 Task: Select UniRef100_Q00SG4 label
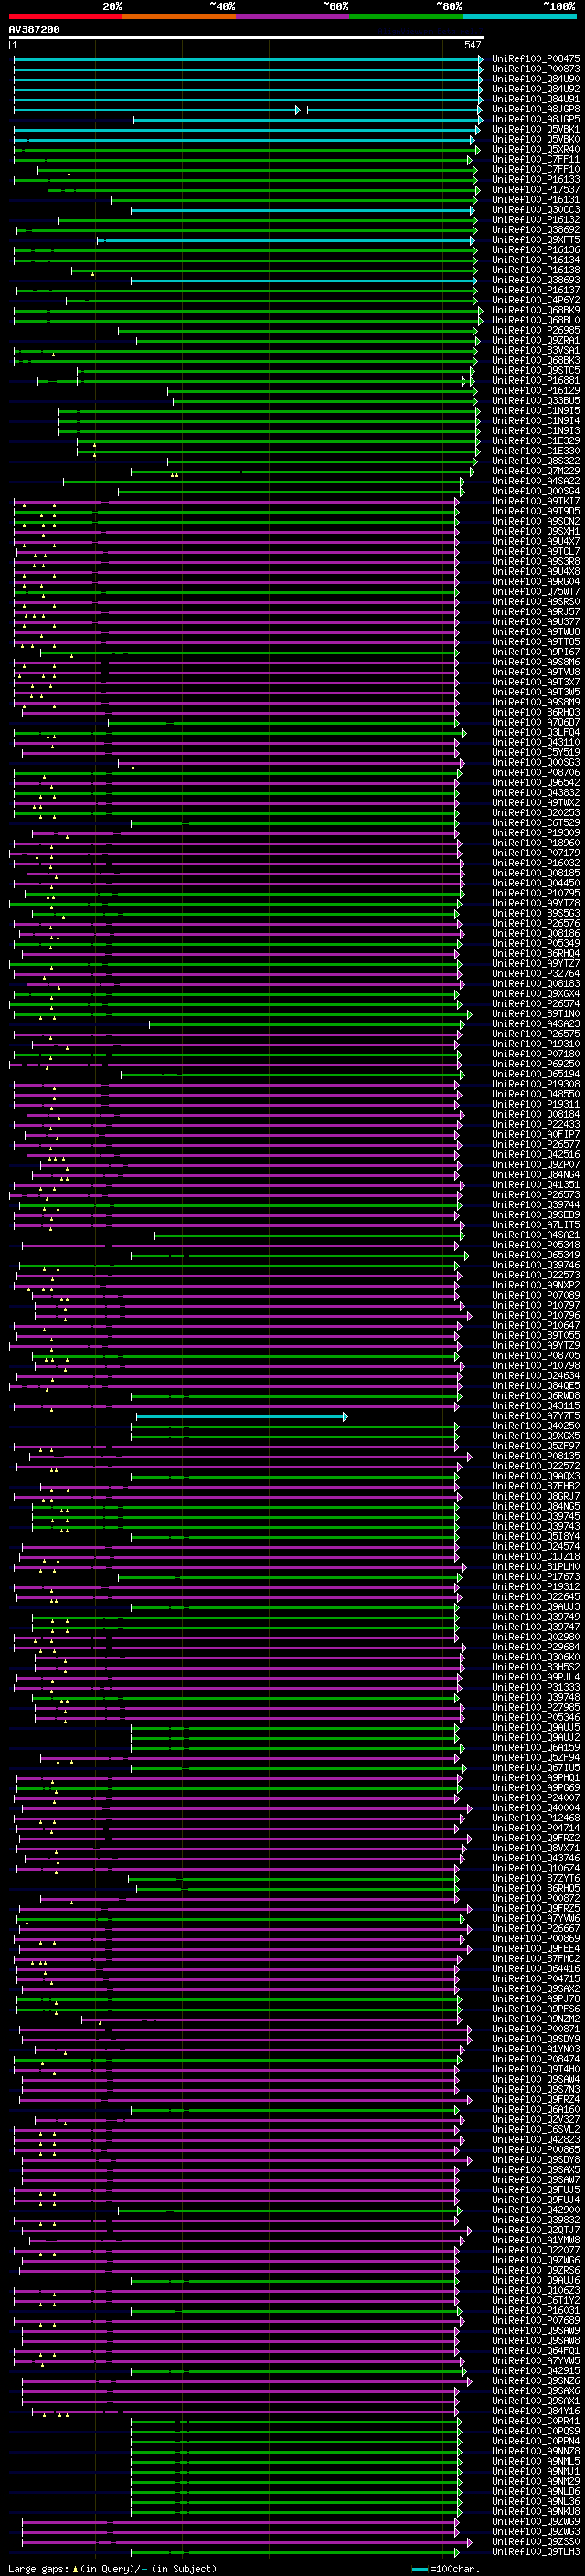click(536, 491)
